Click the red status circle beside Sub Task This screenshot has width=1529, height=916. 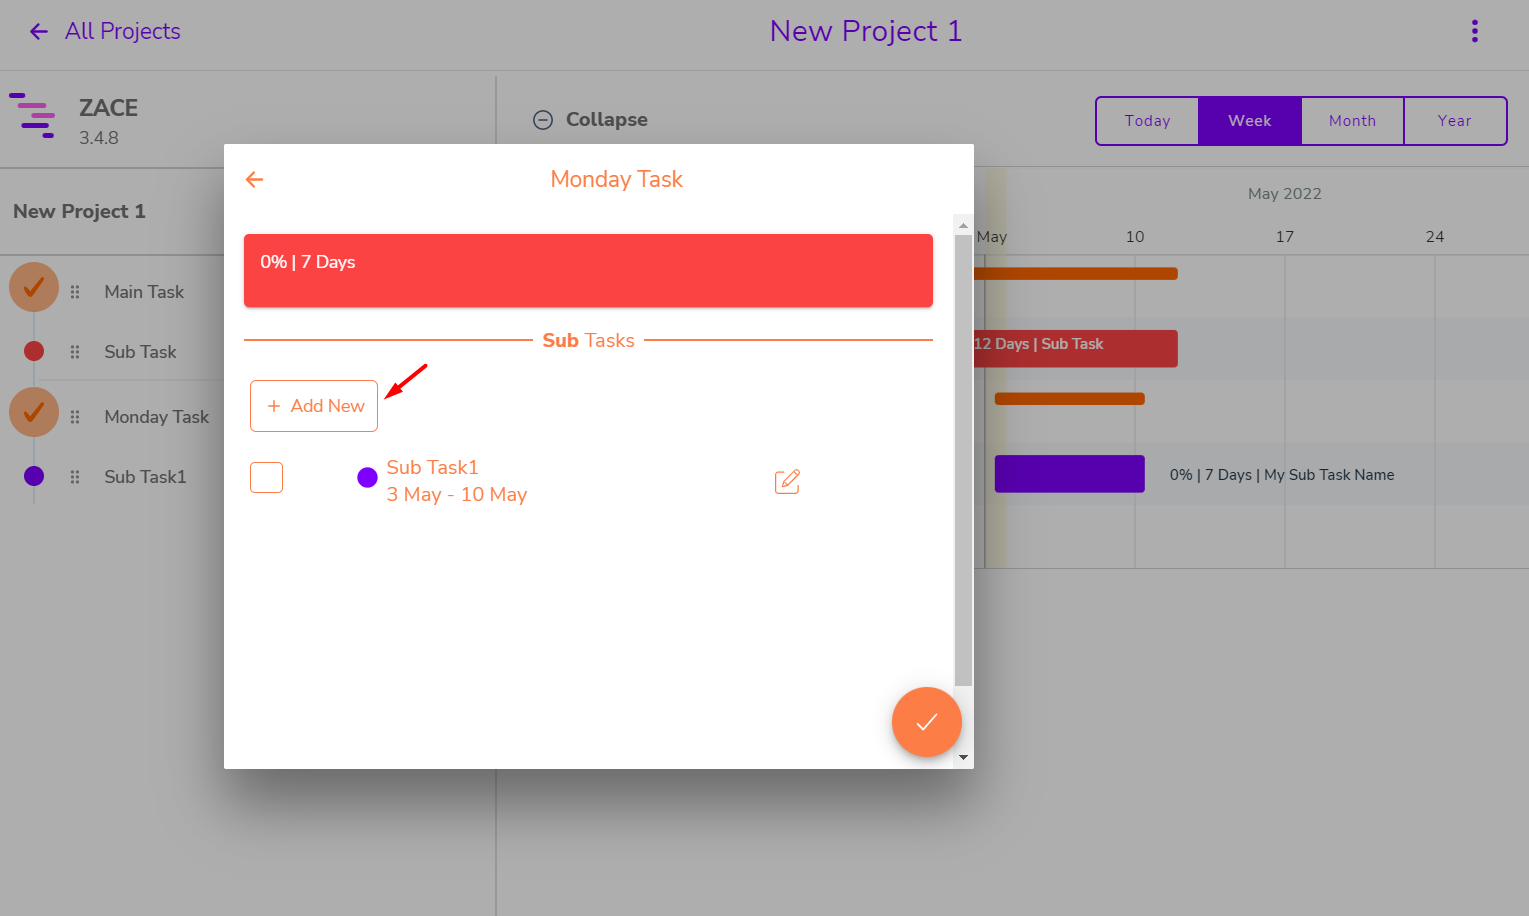tap(33, 351)
